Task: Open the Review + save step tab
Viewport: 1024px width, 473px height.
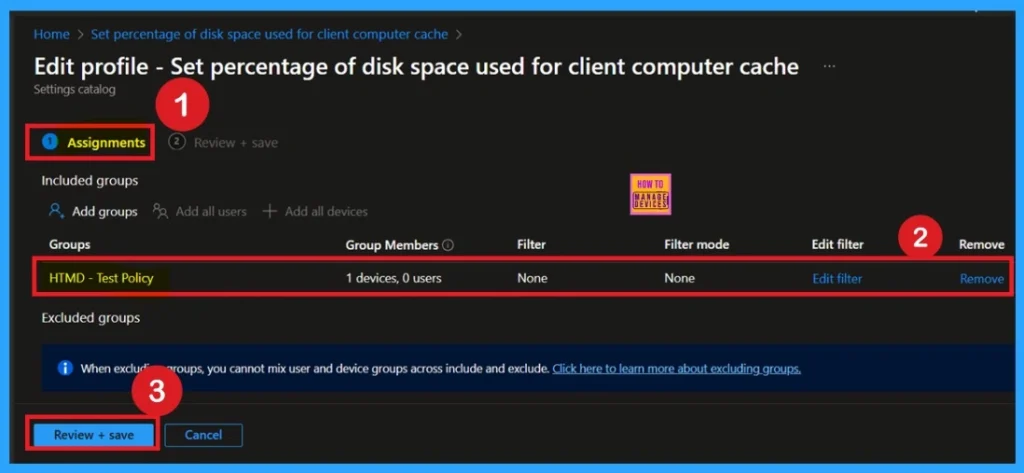Action: coord(235,143)
